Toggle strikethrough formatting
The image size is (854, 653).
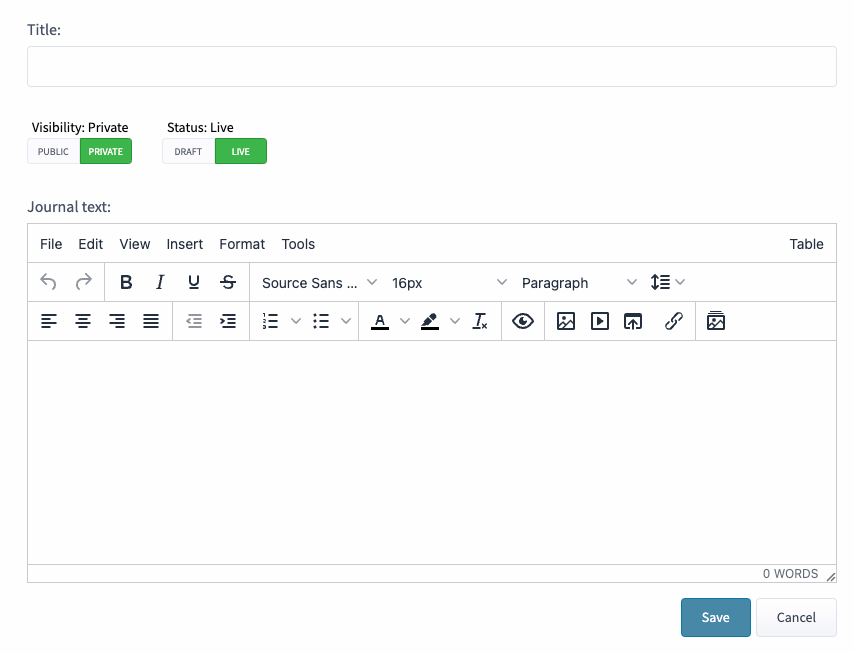pyautogui.click(x=228, y=282)
